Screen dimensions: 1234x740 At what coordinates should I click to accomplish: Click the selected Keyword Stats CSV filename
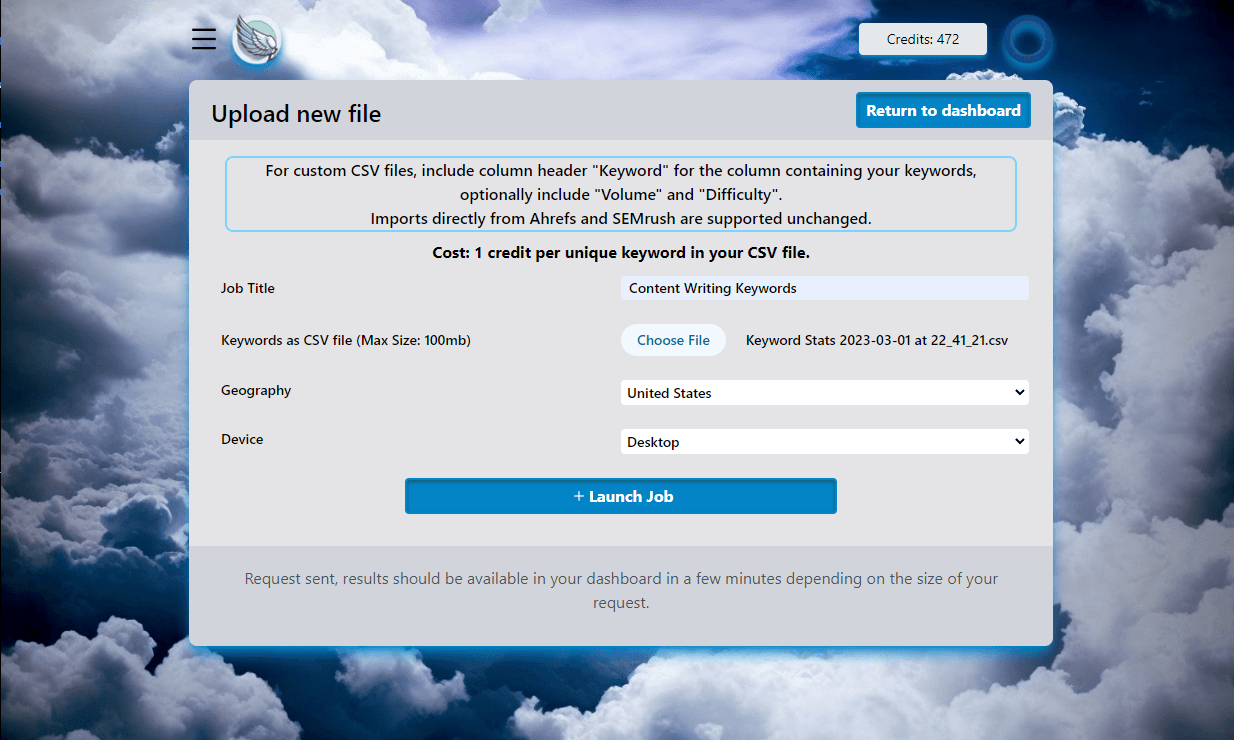tap(876, 340)
